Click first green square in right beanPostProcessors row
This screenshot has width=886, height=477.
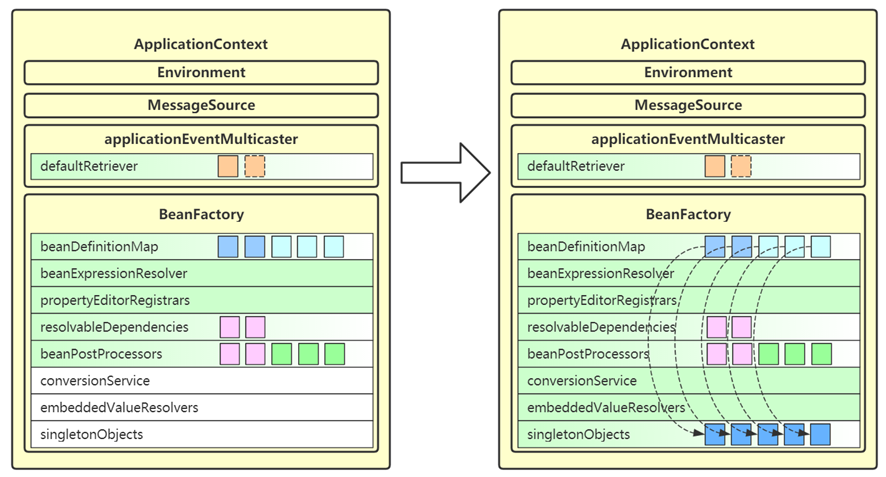point(768,354)
